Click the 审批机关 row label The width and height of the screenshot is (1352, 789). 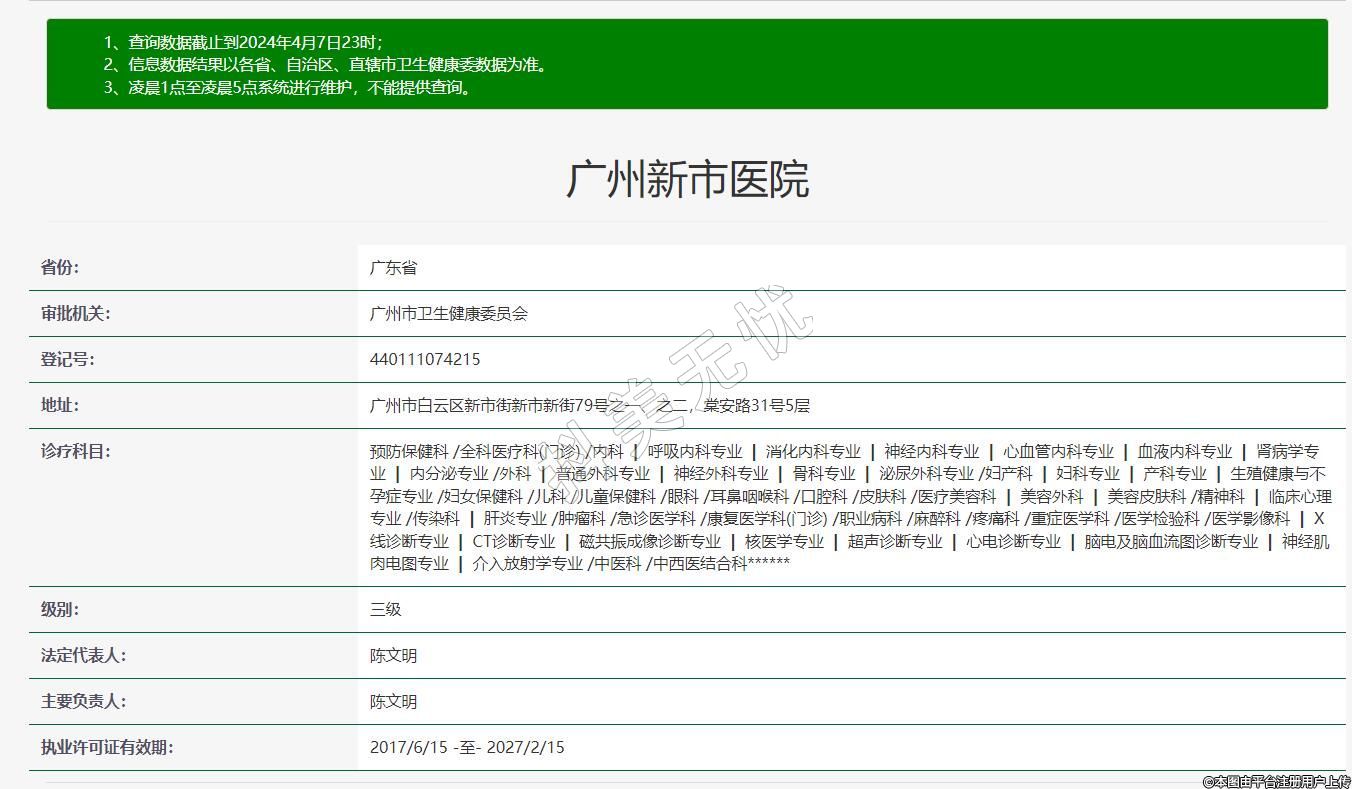pyautogui.click(x=75, y=314)
